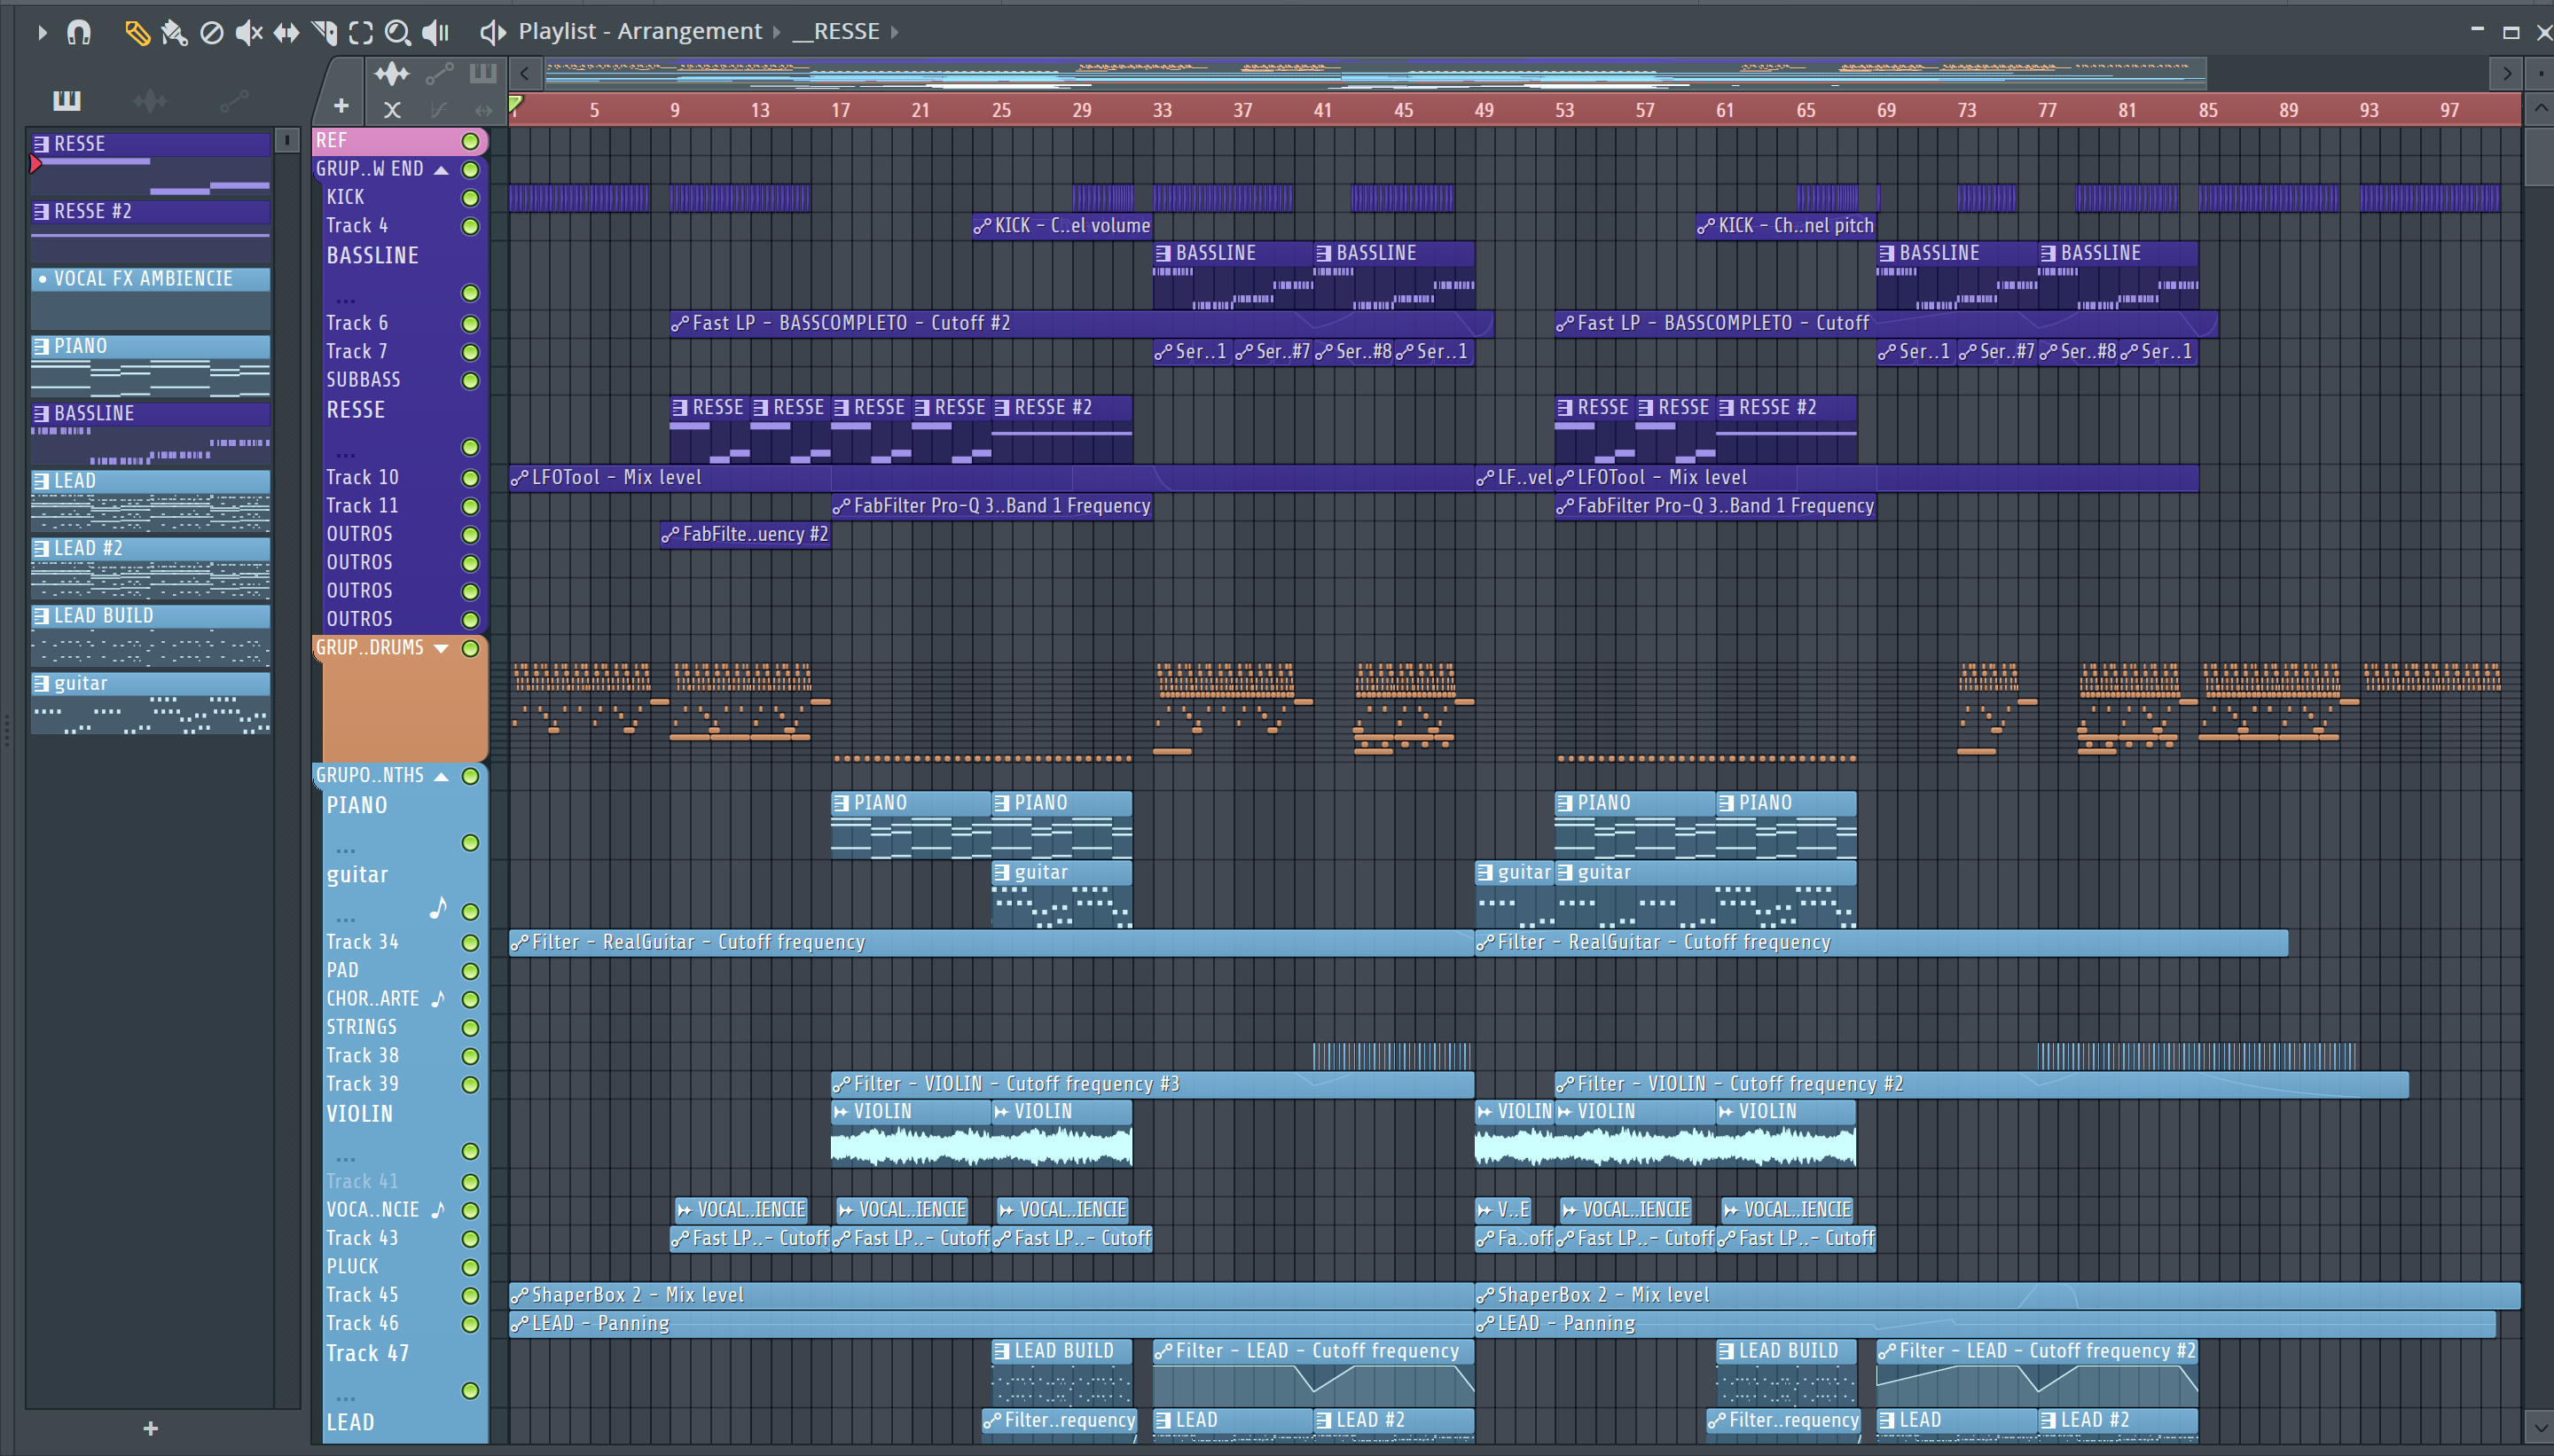The height and width of the screenshot is (1456, 2554).
Task: Click the scroll-down arrow at bottom right
Action: coord(2538,1425)
